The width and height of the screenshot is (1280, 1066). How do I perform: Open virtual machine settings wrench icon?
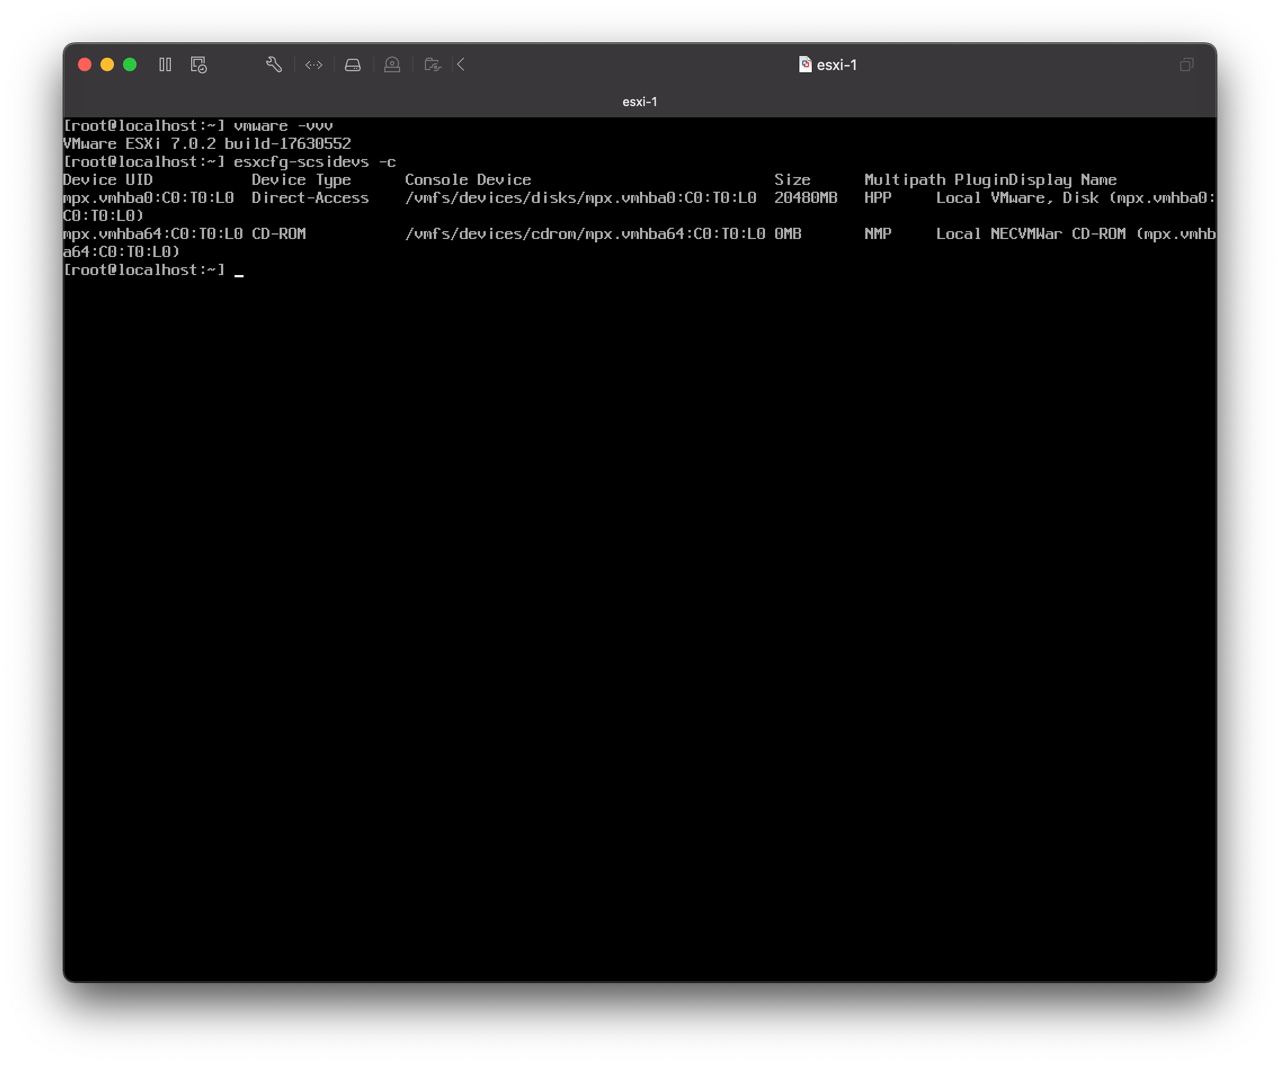pos(274,65)
